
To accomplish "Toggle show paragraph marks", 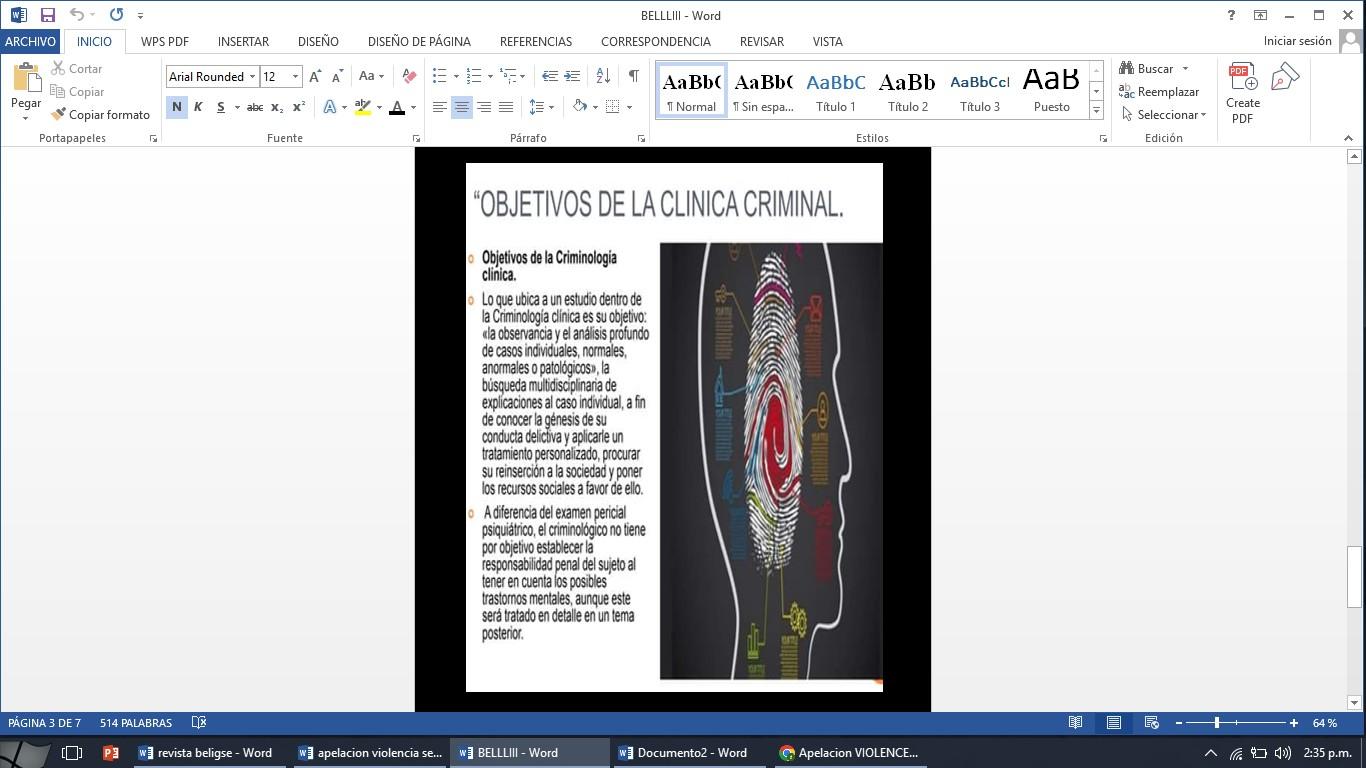I will (x=634, y=76).
